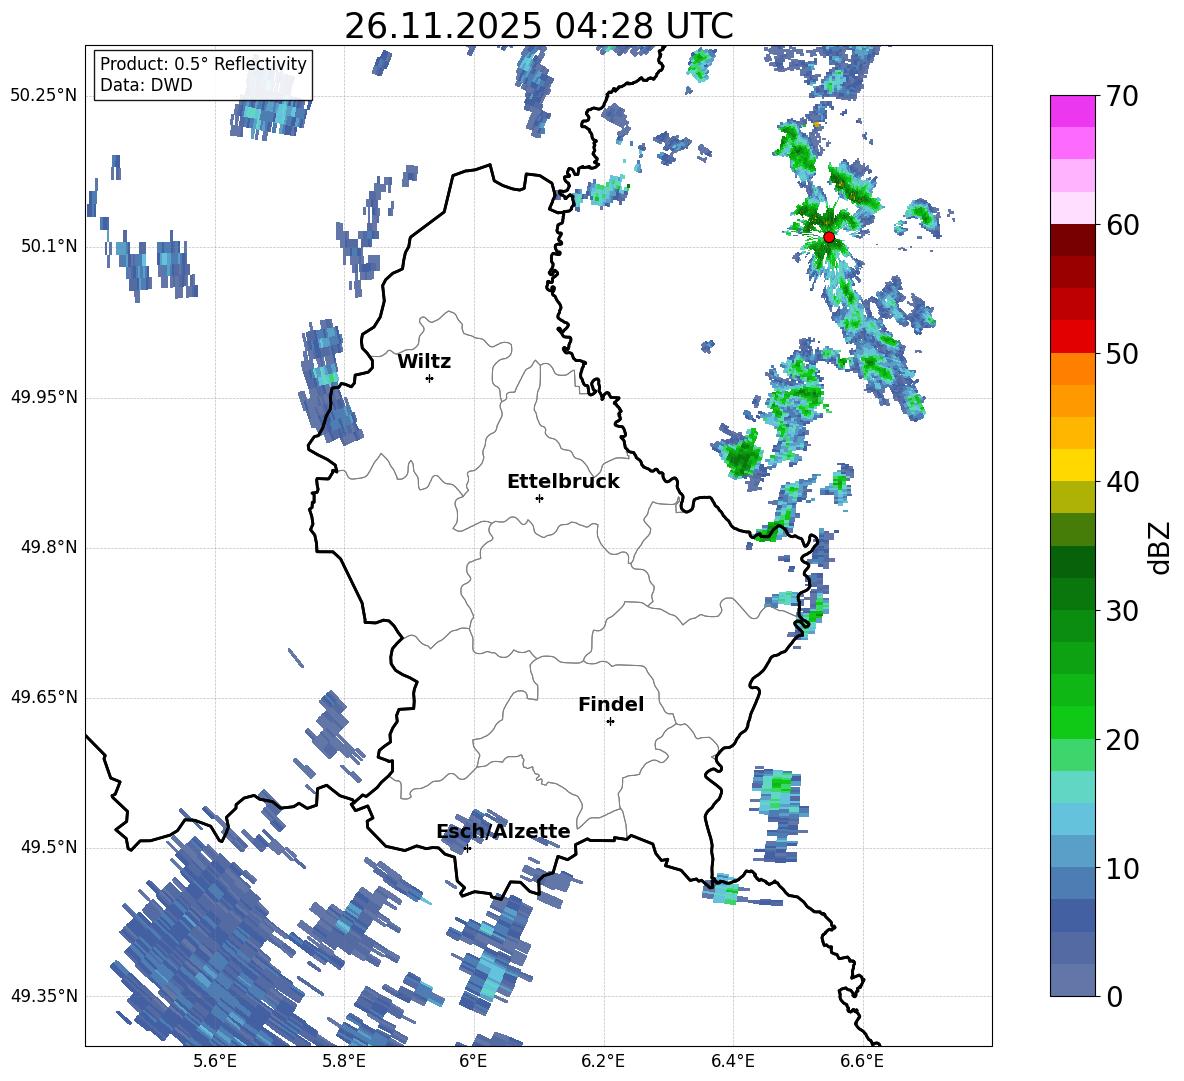This screenshot has height=1081, width=1184.
Task: Click the colorbar tick value 10
Action: pos(1122,868)
